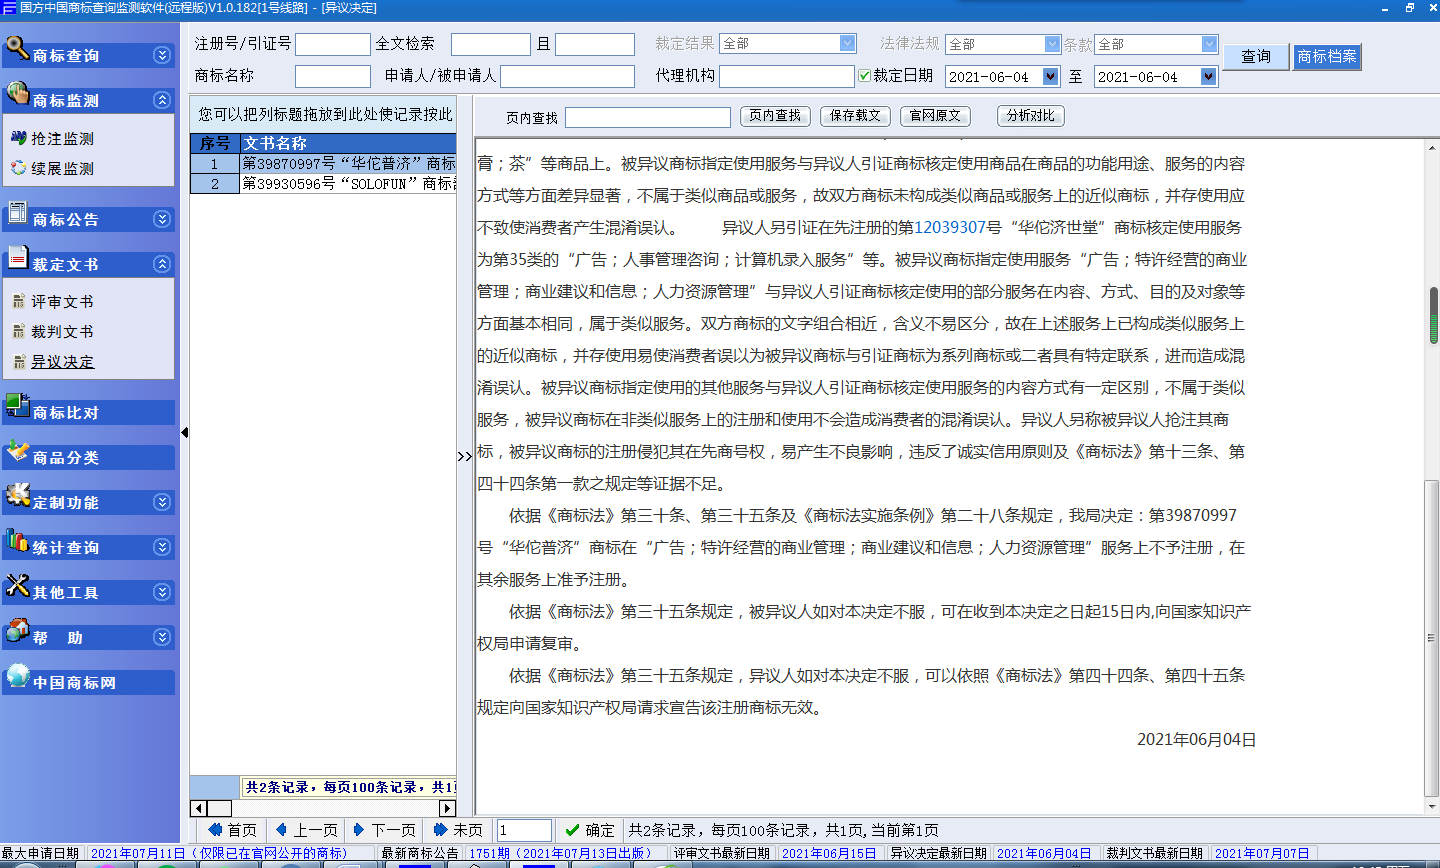
Task: Click the 上一页 previous arrow icon
Action: click(281, 830)
